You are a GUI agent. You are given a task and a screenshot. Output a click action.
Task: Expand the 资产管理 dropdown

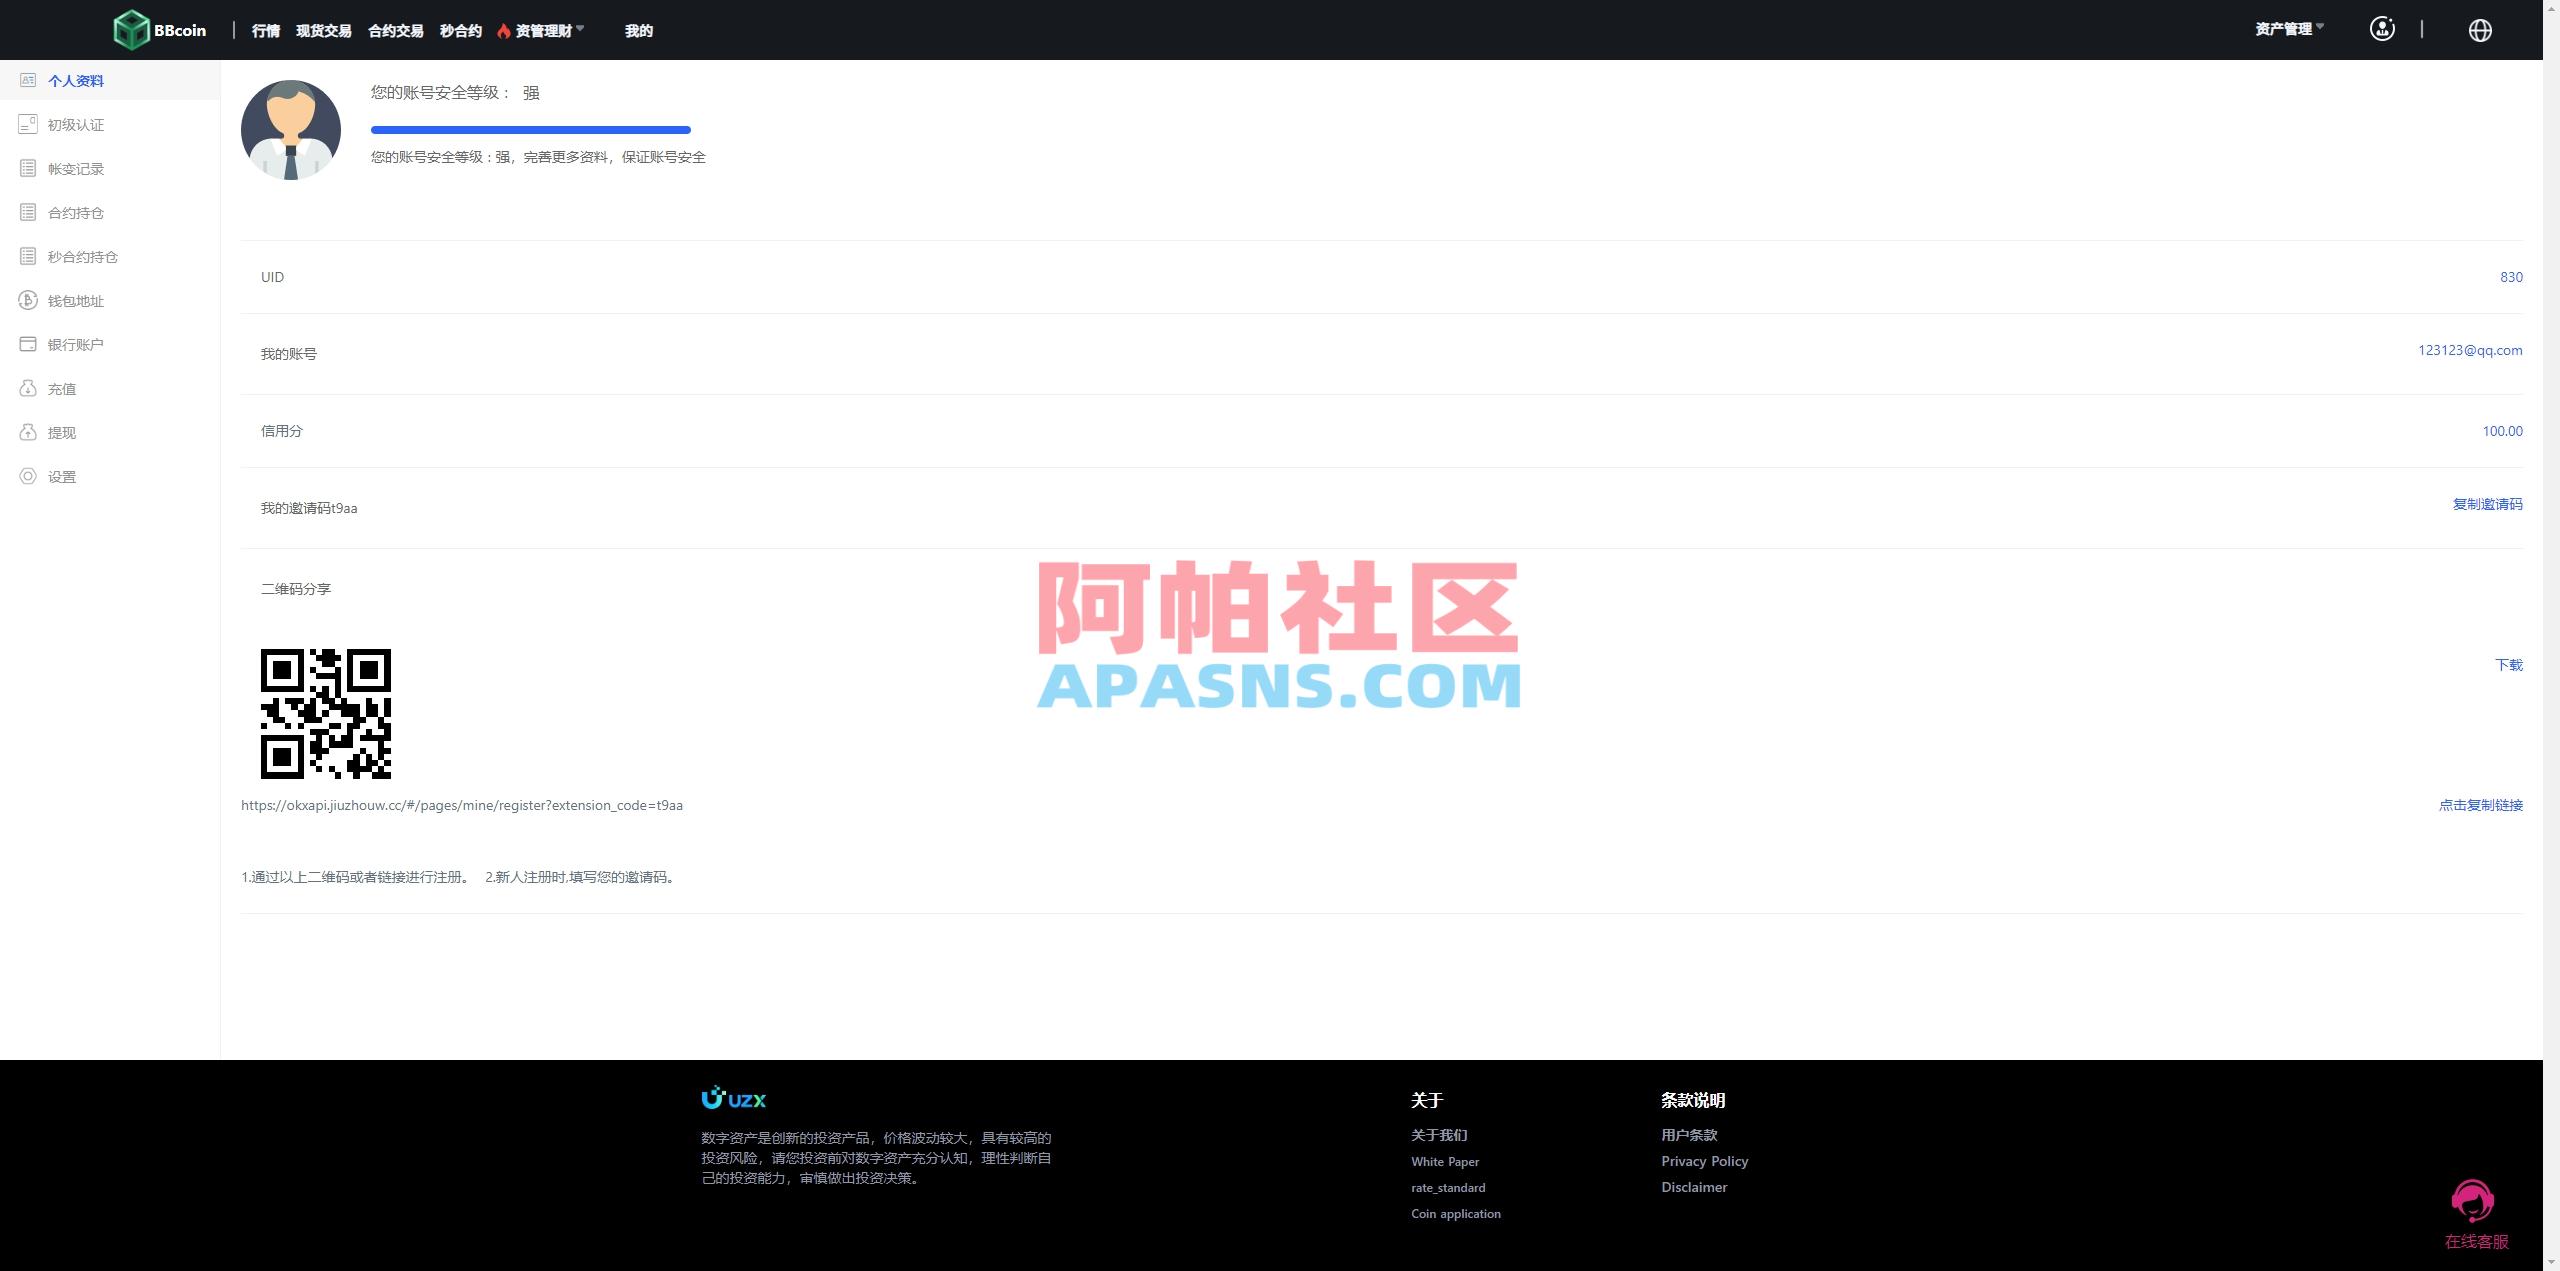point(2288,29)
